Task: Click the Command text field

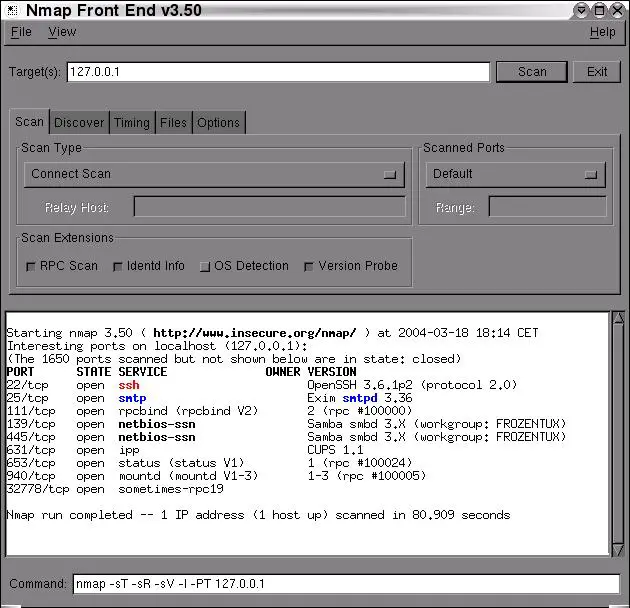Action: tap(345, 583)
